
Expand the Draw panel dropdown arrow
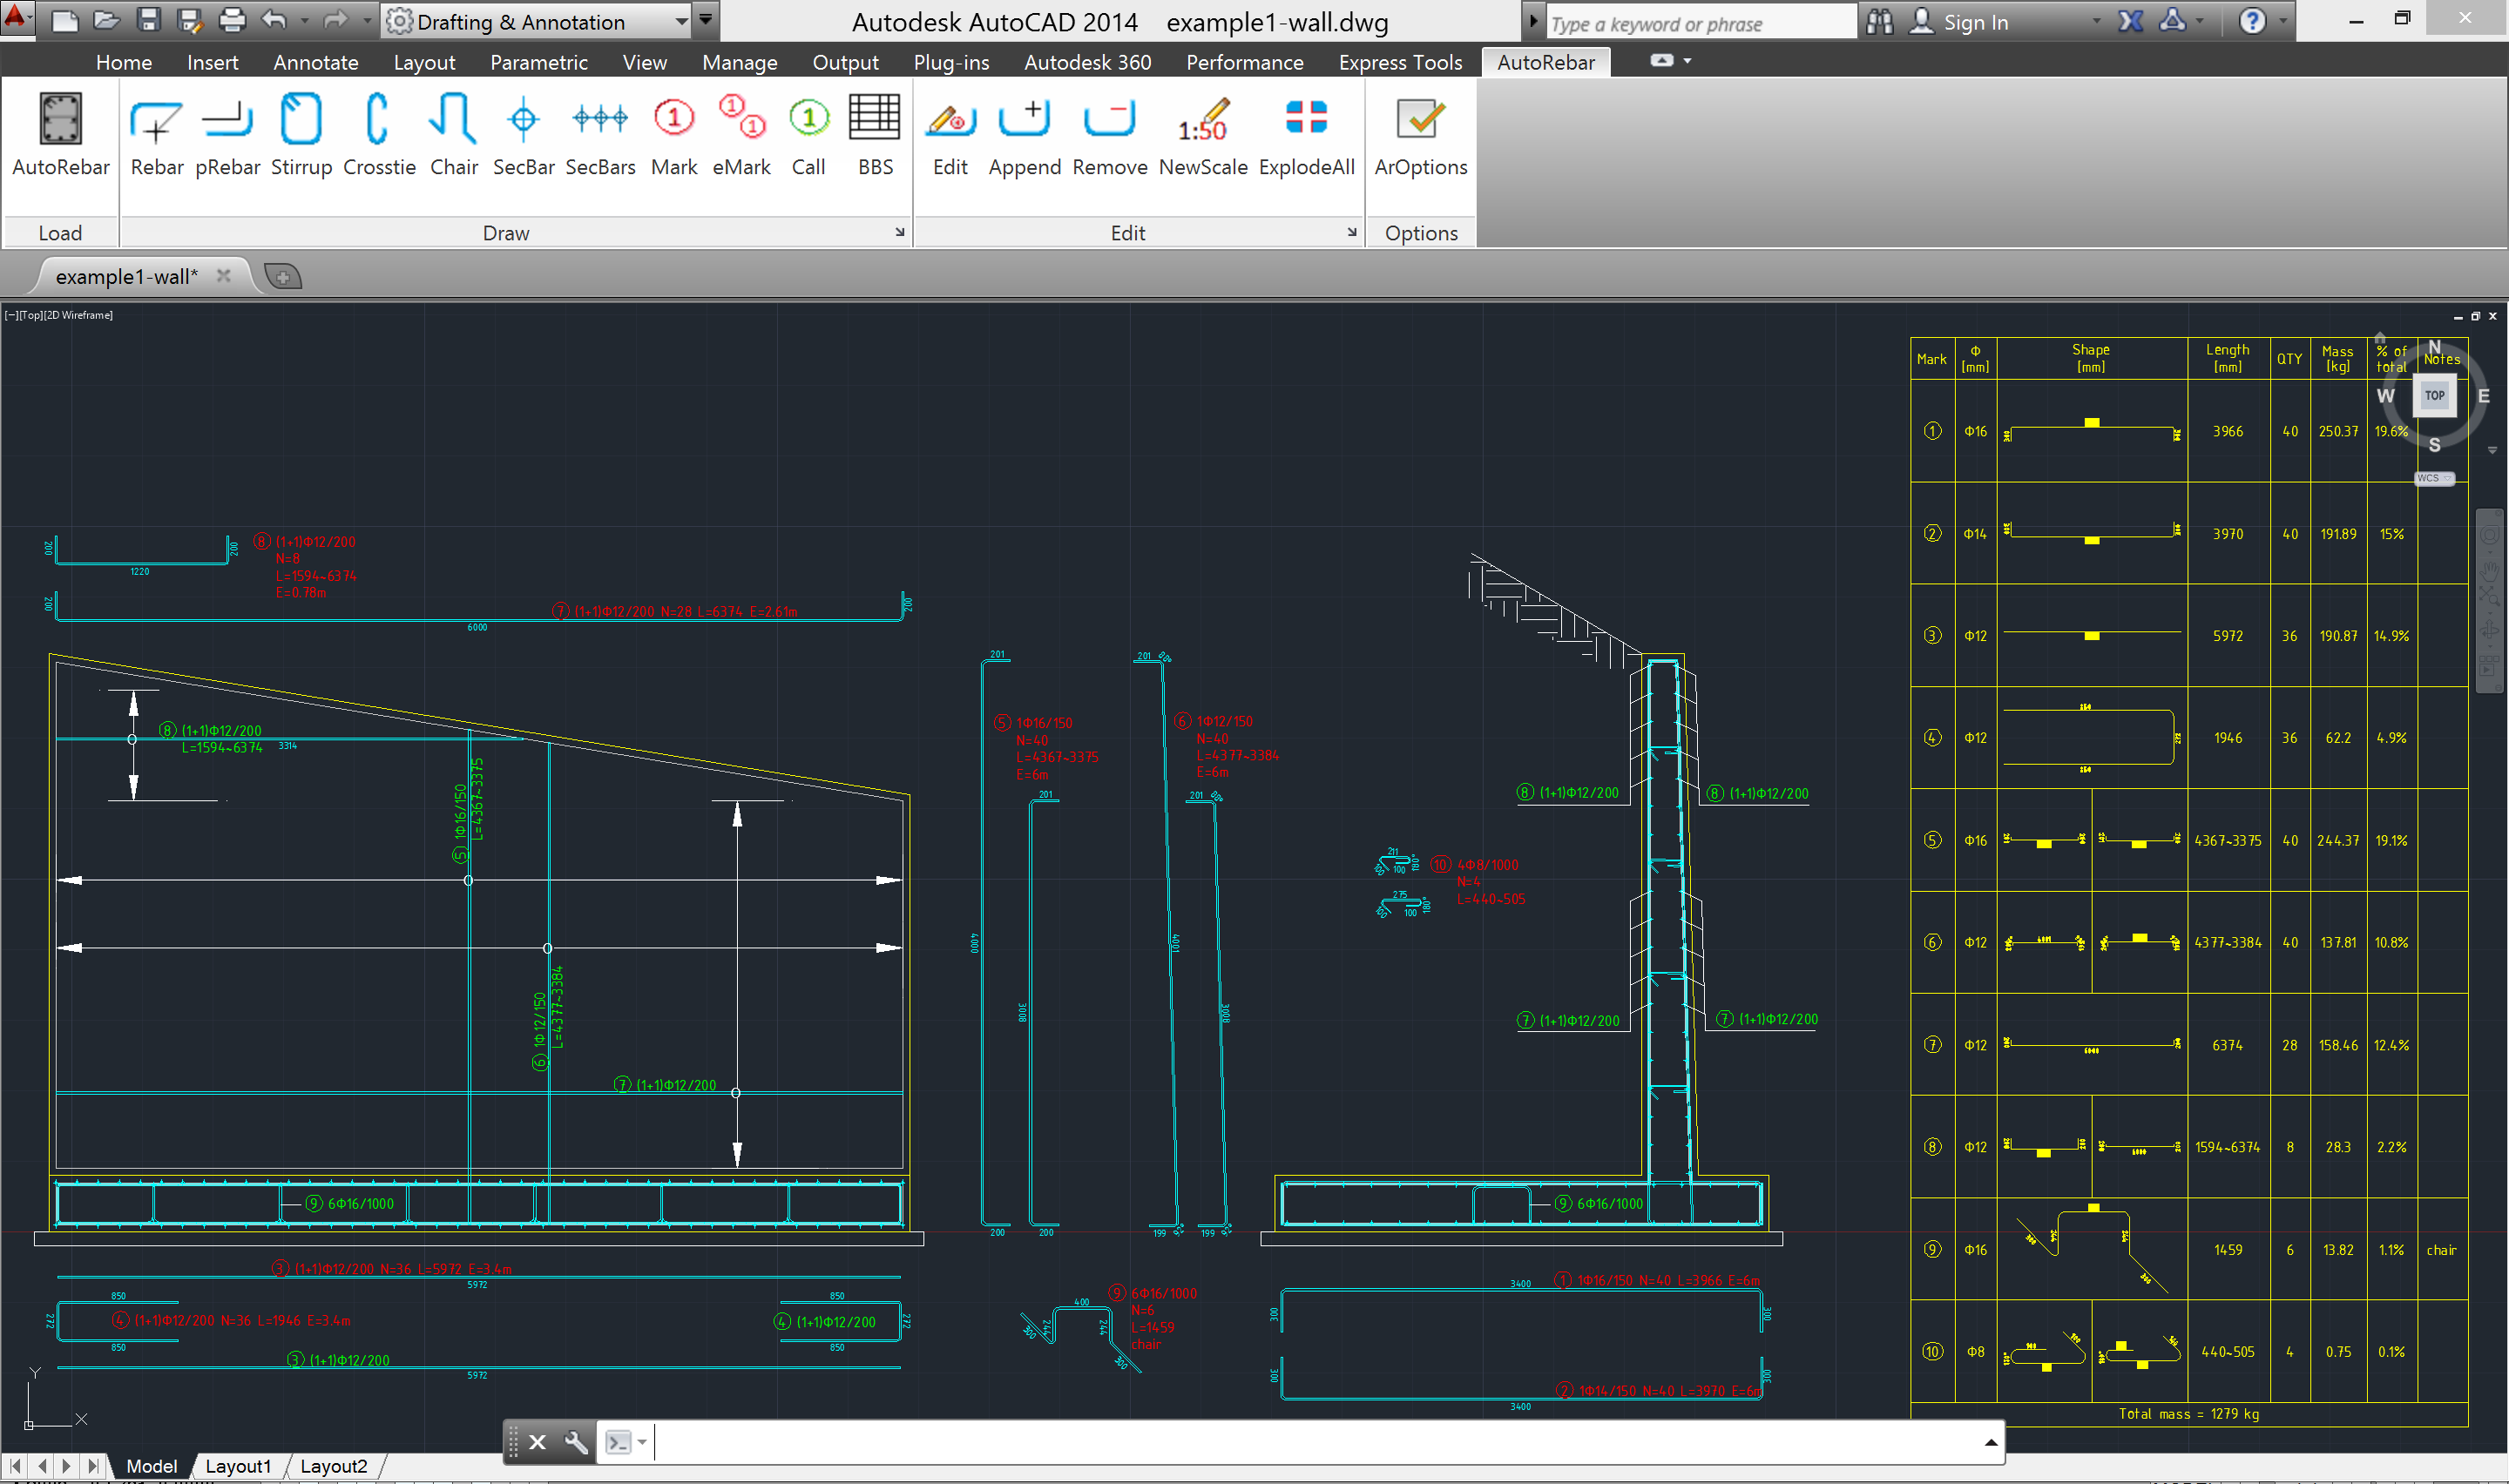899,233
